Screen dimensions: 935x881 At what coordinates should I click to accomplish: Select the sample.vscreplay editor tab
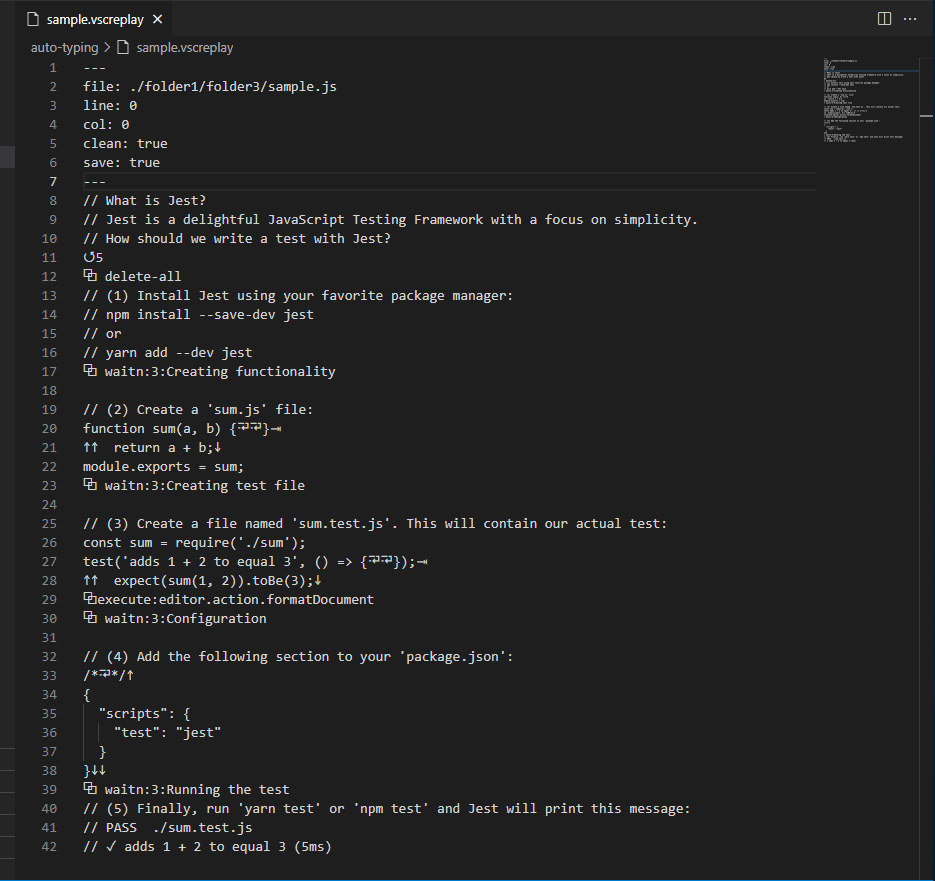95,20
